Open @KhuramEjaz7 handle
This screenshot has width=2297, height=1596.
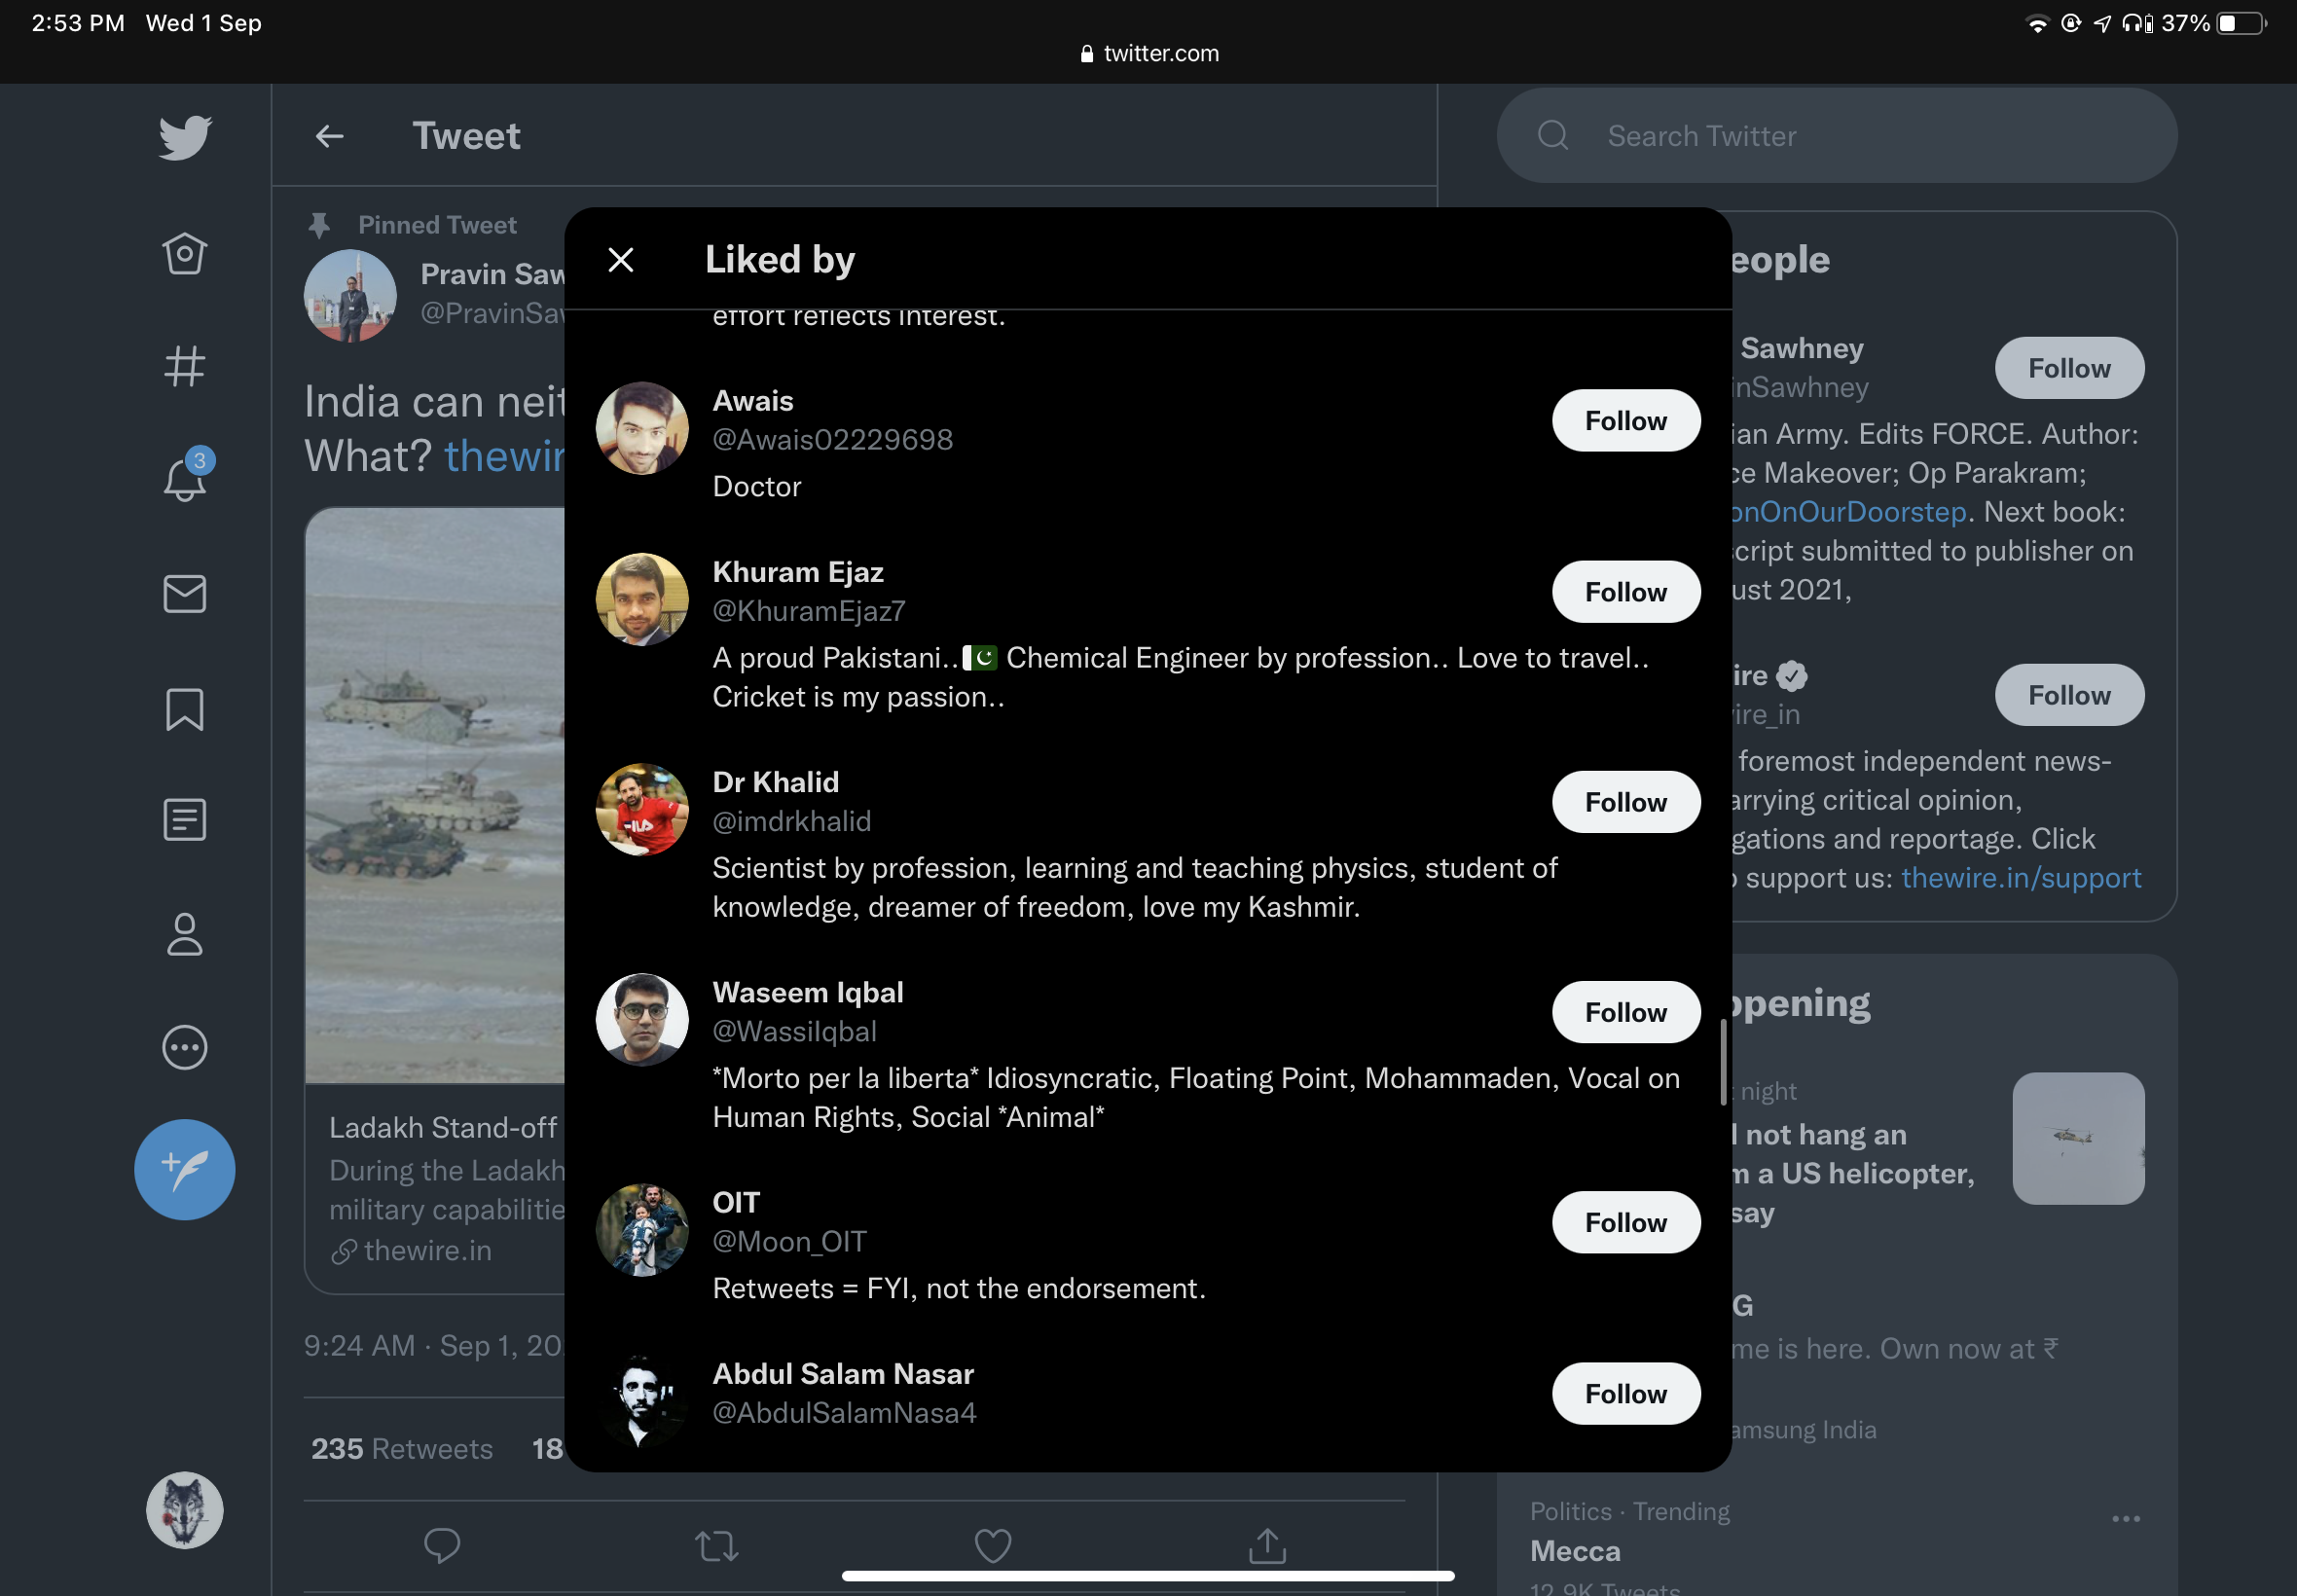[x=808, y=610]
